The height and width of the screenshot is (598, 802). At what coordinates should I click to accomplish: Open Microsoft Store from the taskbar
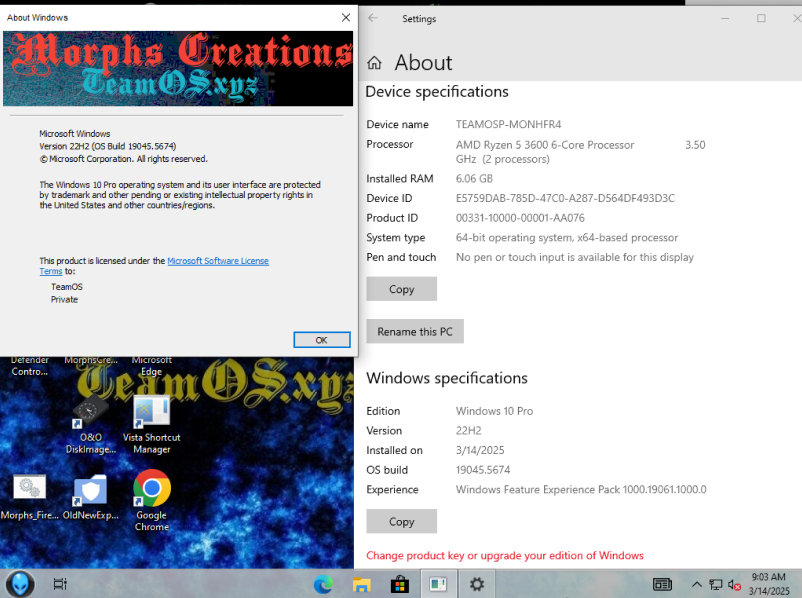click(x=399, y=584)
